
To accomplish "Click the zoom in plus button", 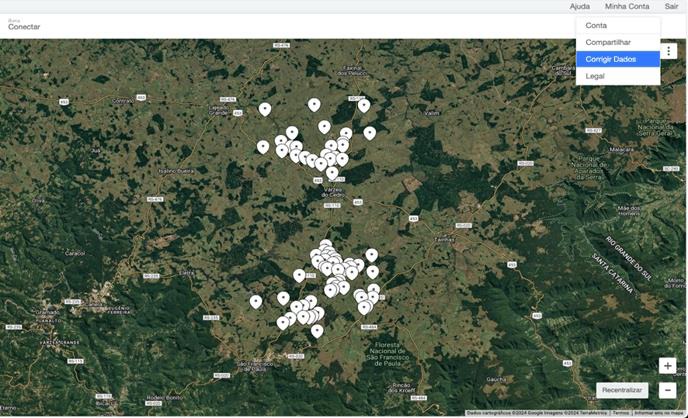I will pos(667,367).
